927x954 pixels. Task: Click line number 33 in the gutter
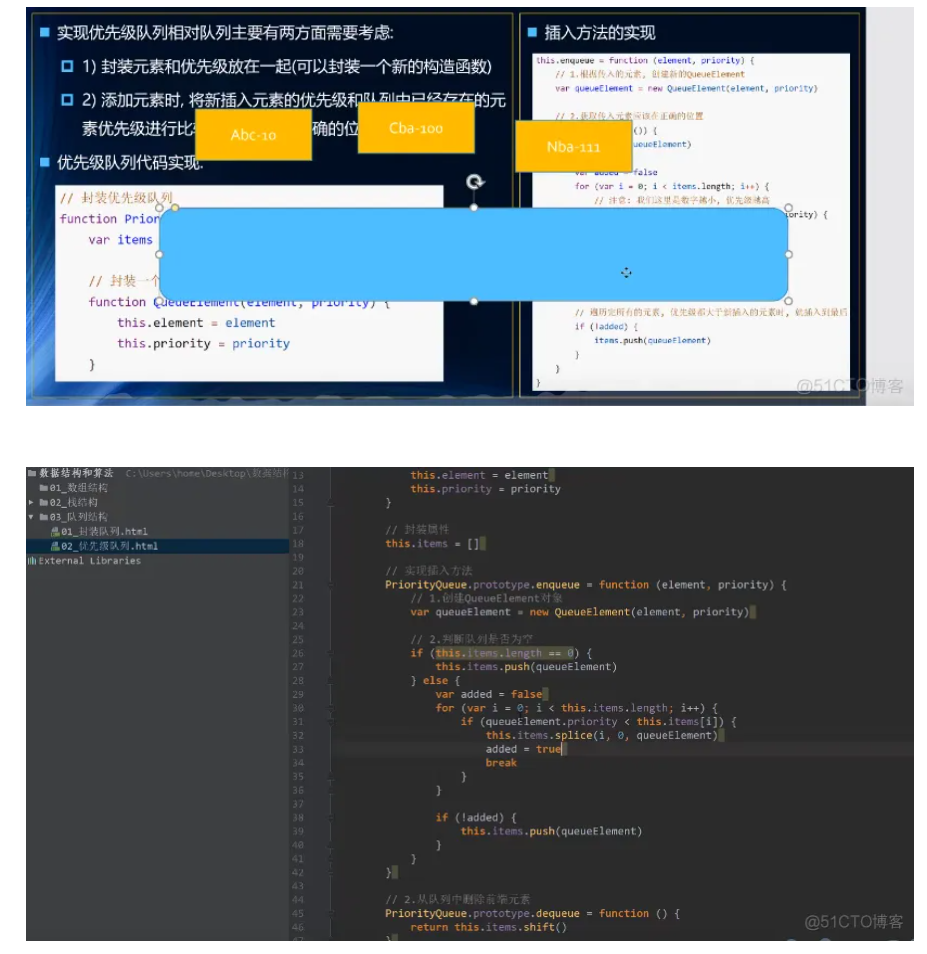point(297,749)
